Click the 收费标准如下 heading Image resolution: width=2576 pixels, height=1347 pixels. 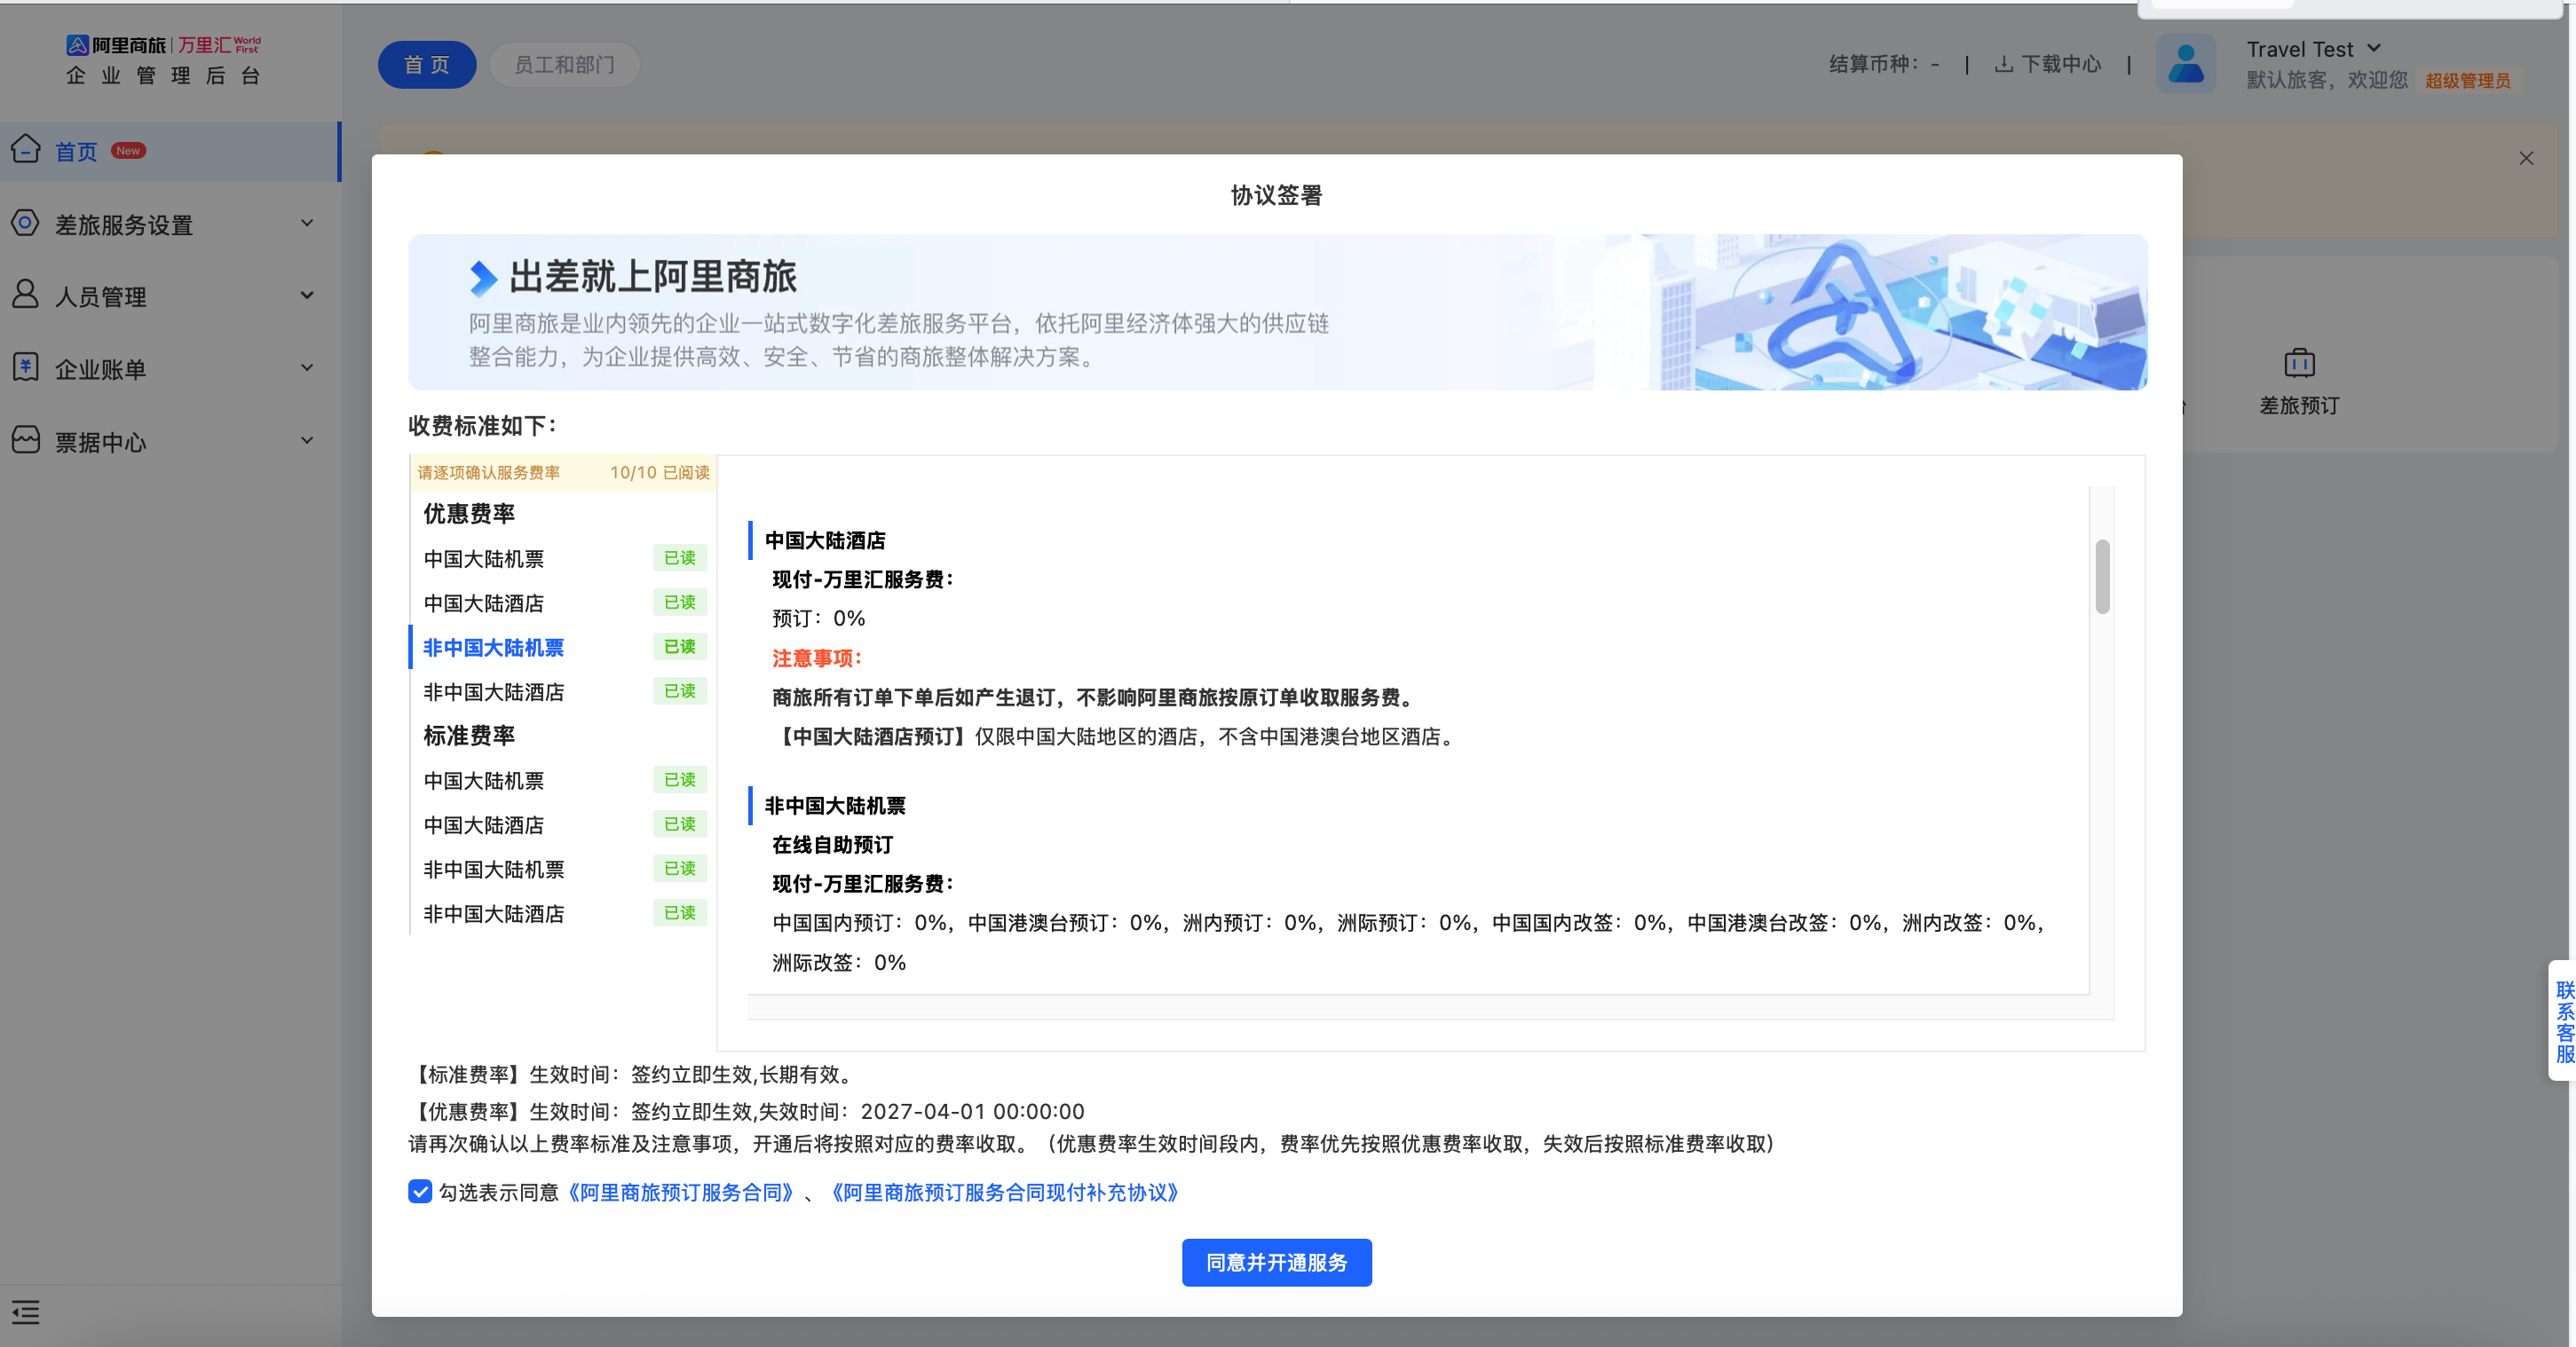(483, 425)
